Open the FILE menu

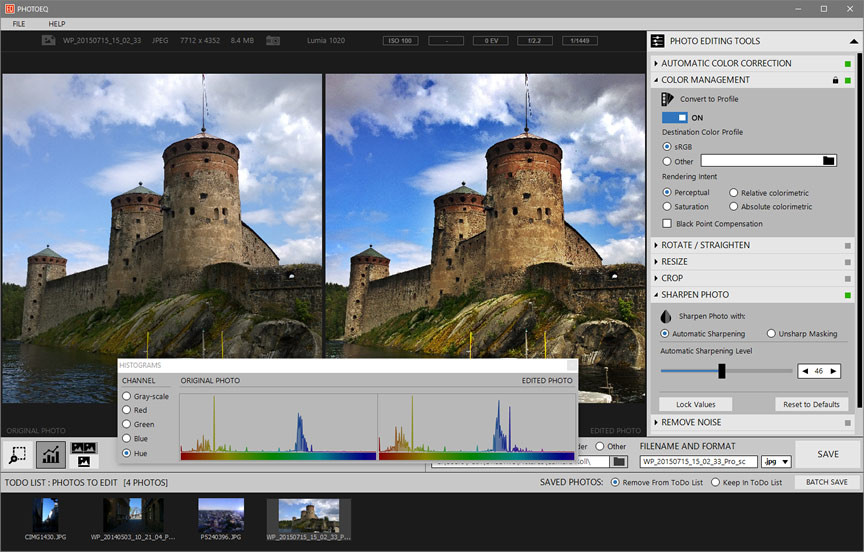click(x=19, y=24)
